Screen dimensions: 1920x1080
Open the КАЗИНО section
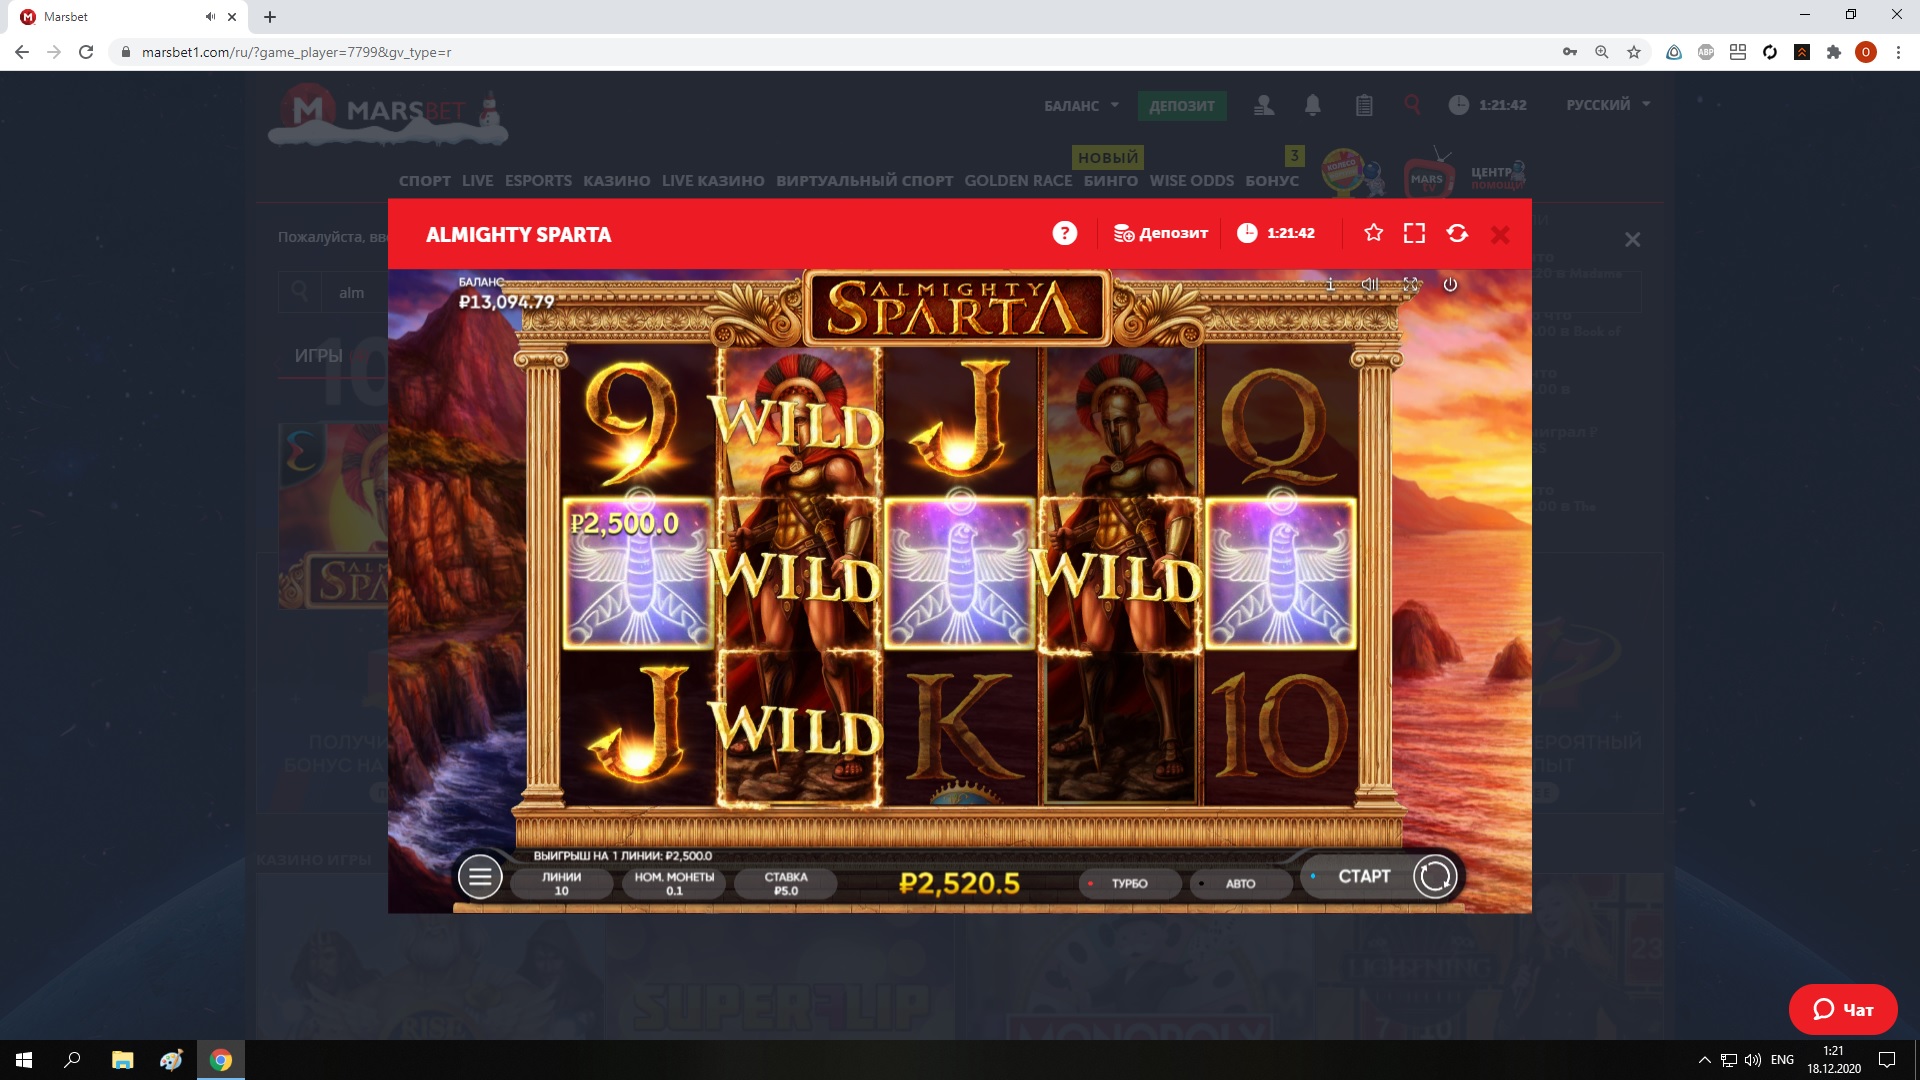616,181
